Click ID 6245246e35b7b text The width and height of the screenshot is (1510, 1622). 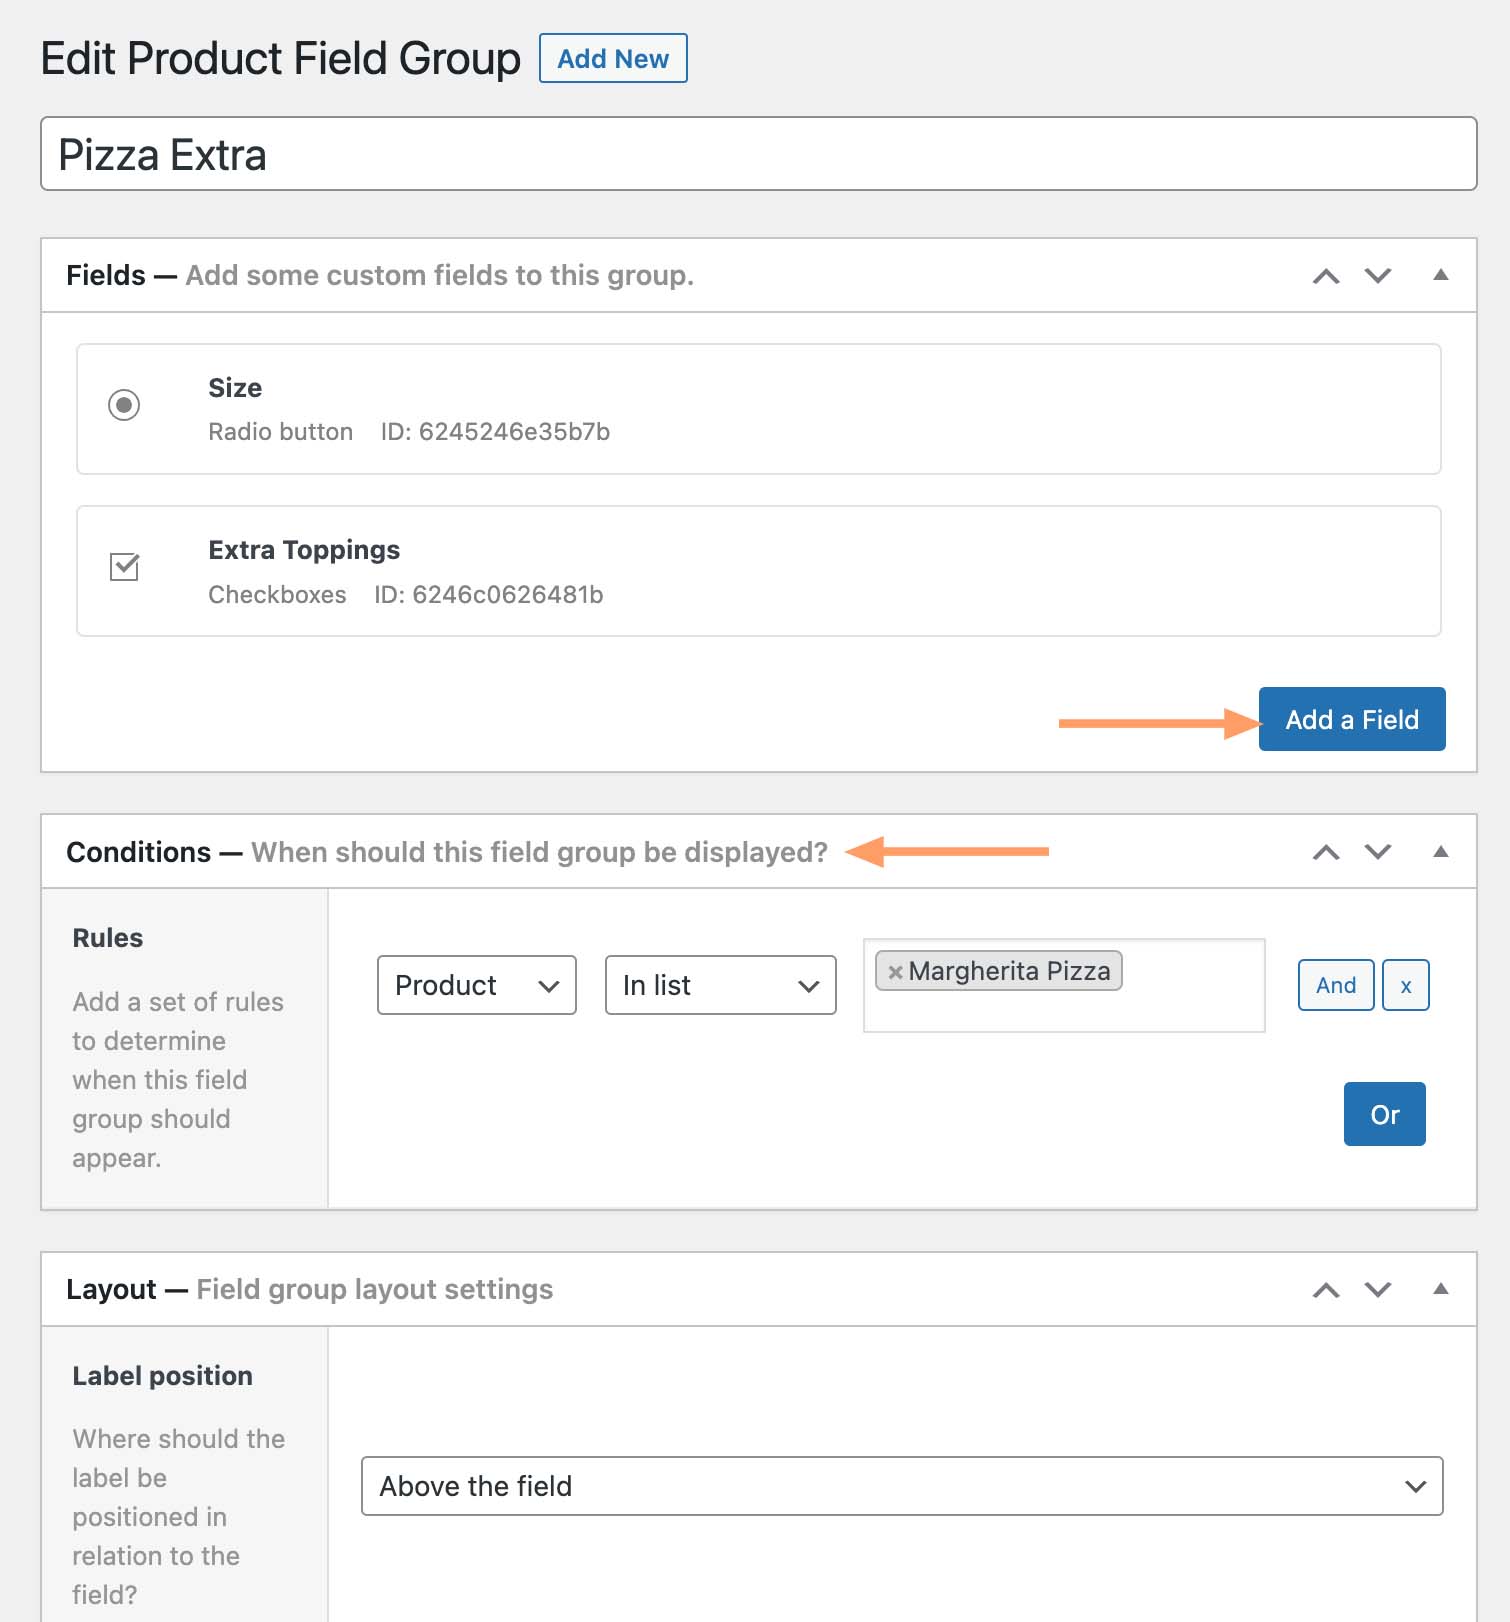pos(495,432)
